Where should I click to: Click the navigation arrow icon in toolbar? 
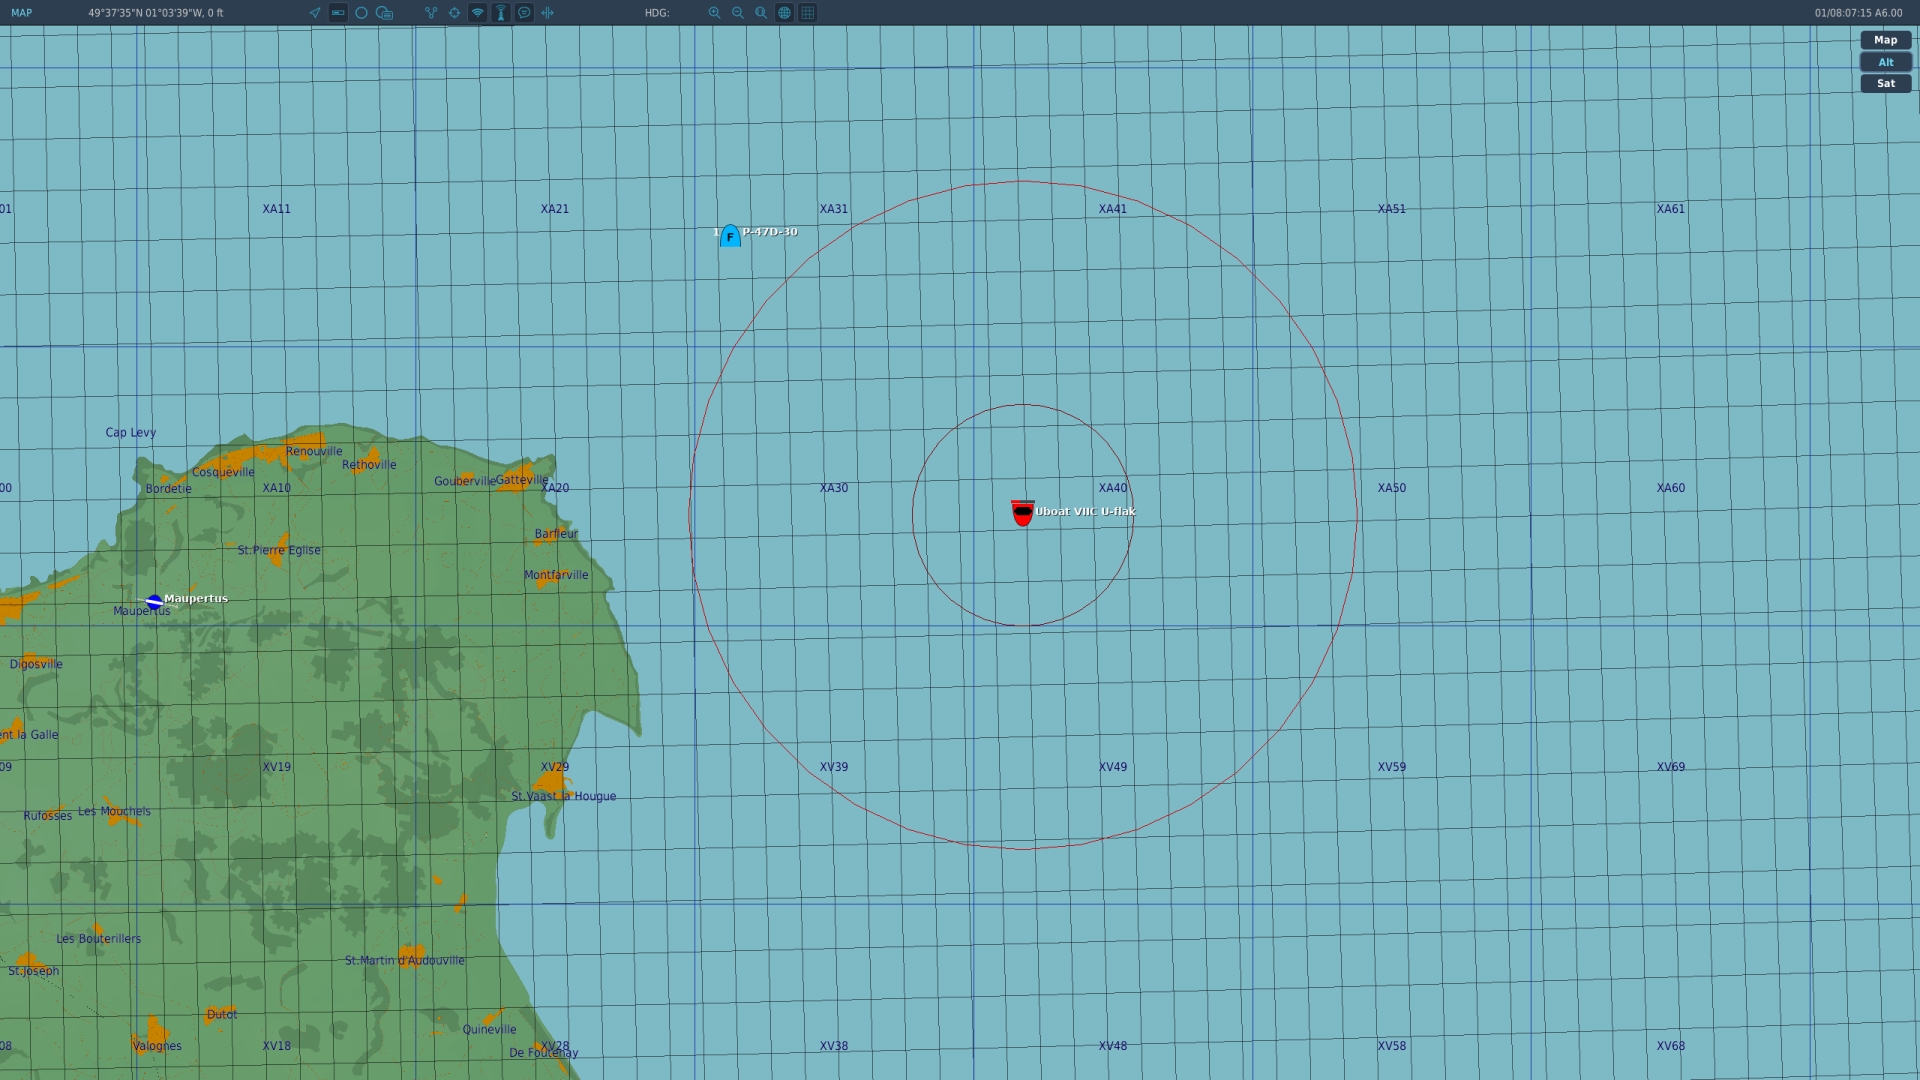click(315, 13)
